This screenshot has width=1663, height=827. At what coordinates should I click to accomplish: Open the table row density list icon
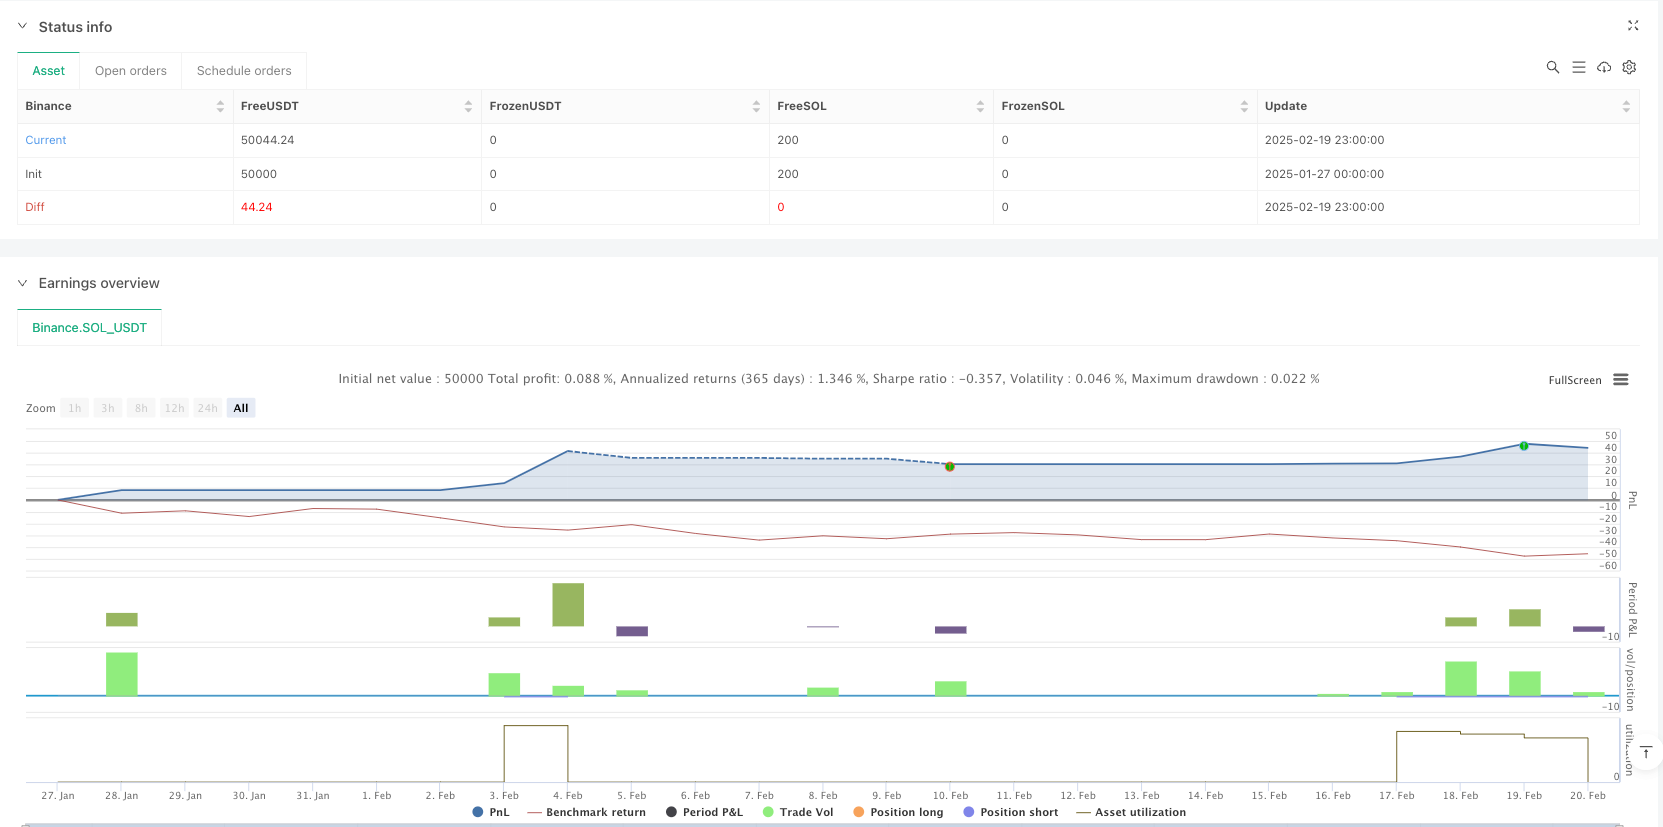click(x=1578, y=67)
